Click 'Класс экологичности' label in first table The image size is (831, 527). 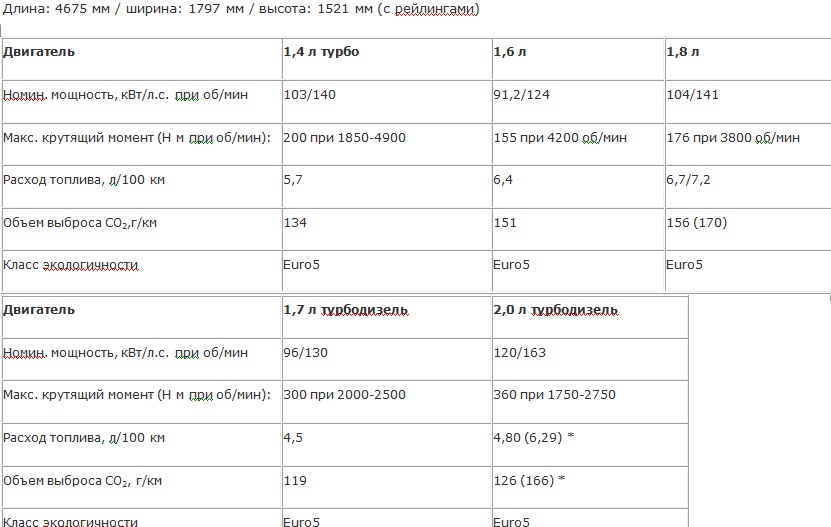pyautogui.click(x=70, y=265)
